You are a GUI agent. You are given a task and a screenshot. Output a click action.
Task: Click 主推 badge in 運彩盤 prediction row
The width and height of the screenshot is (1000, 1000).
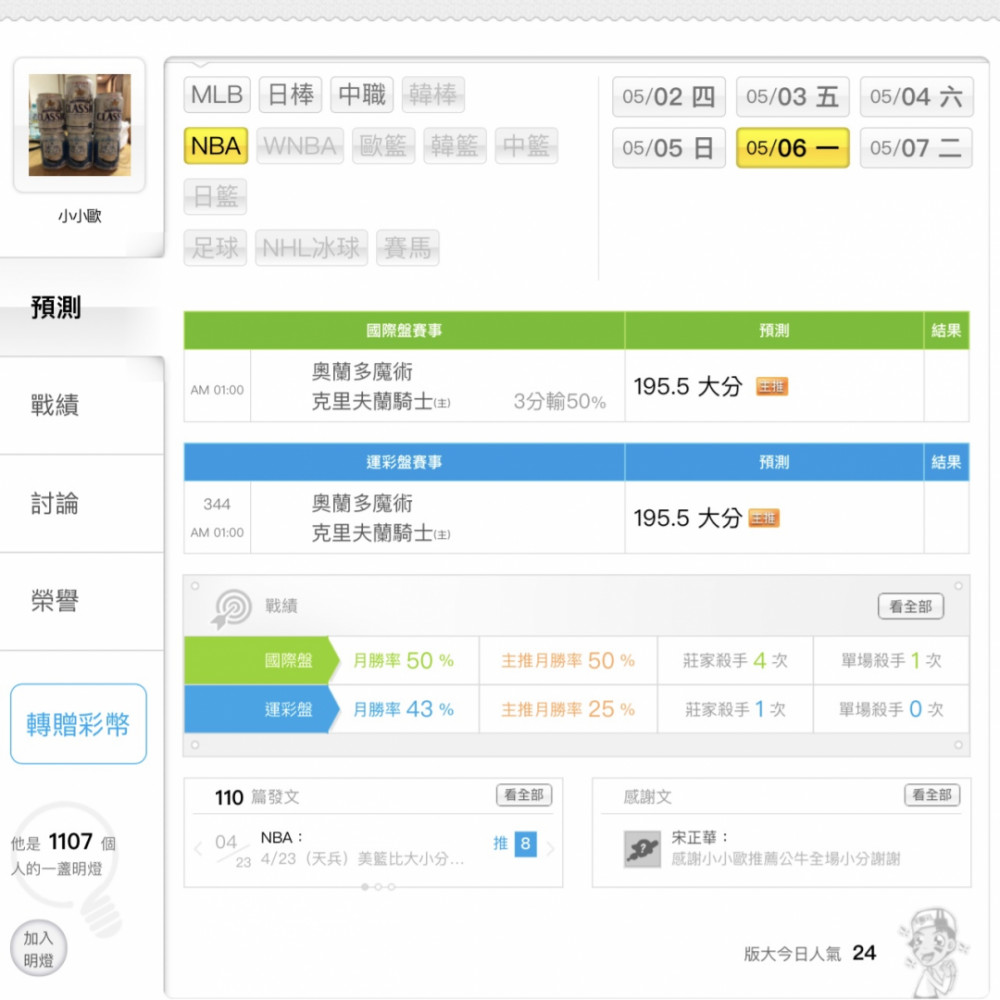(763, 518)
